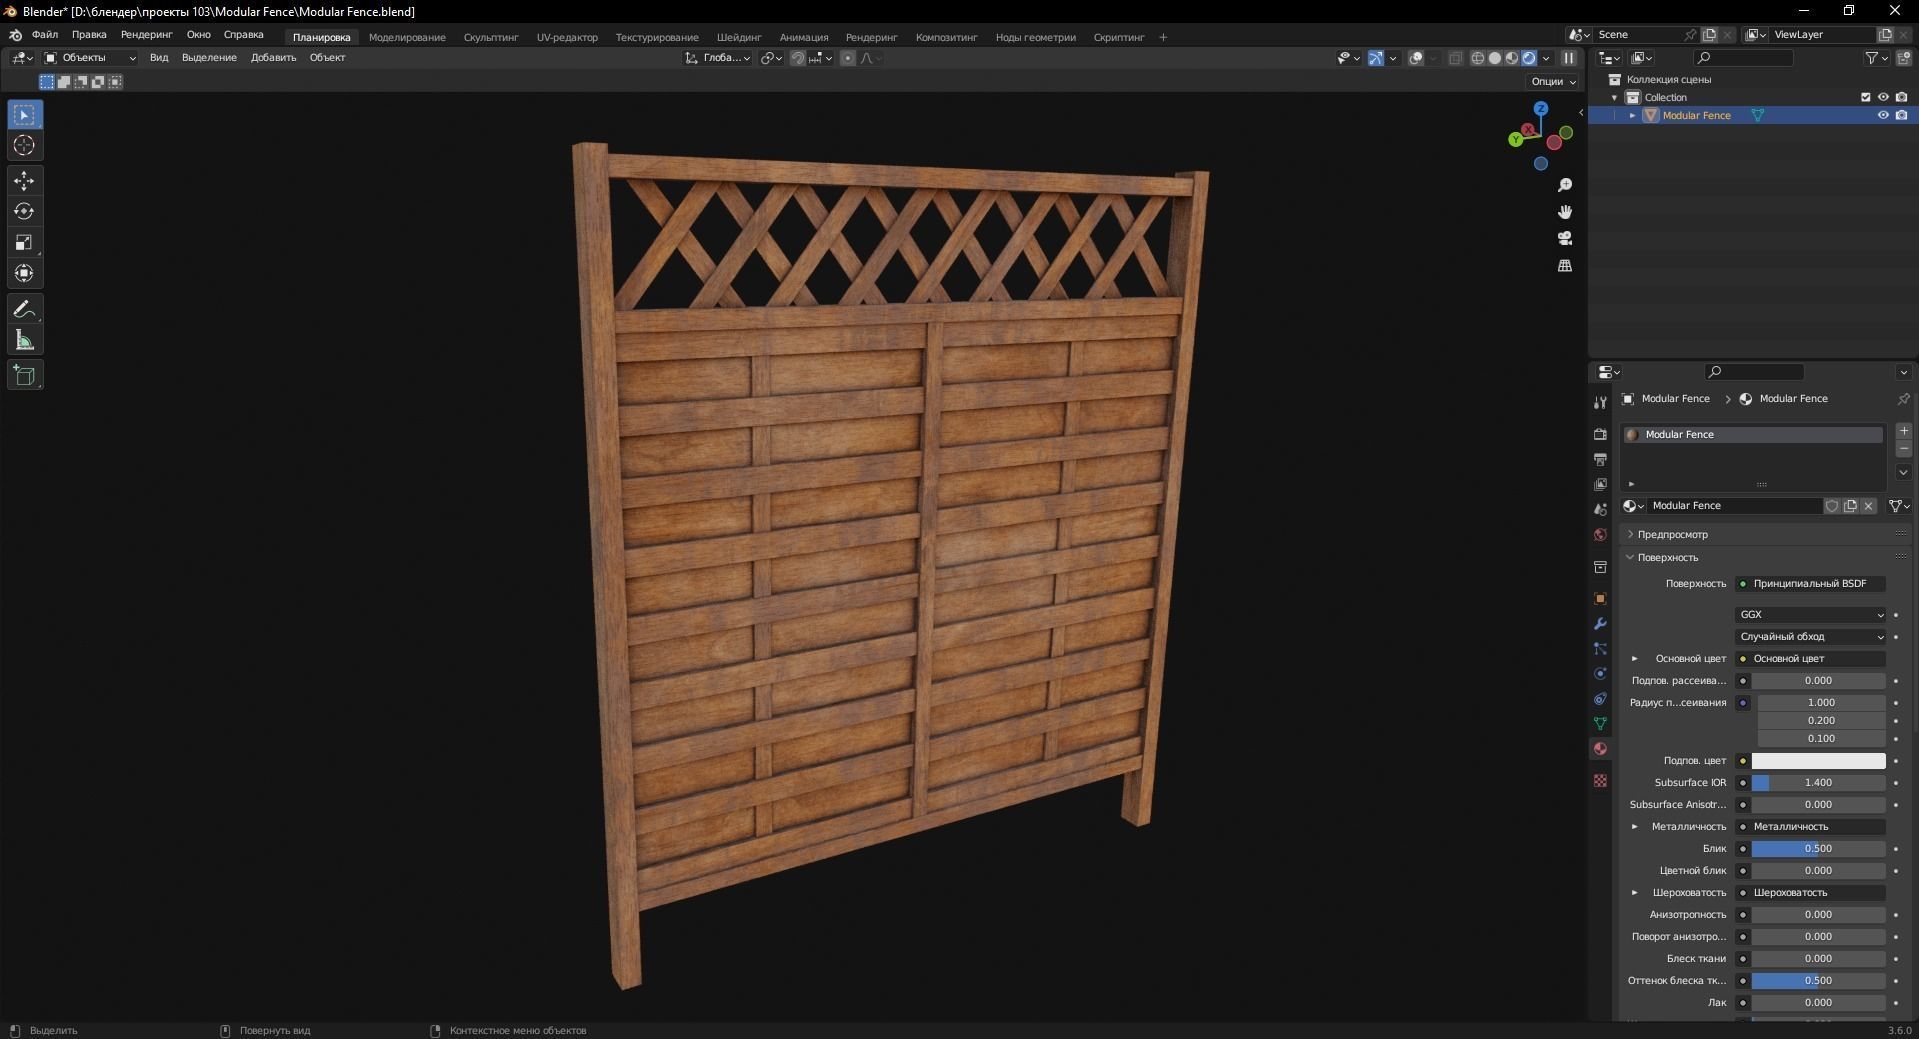Click Принципиальный BSDF surface shader button

coord(1810,584)
